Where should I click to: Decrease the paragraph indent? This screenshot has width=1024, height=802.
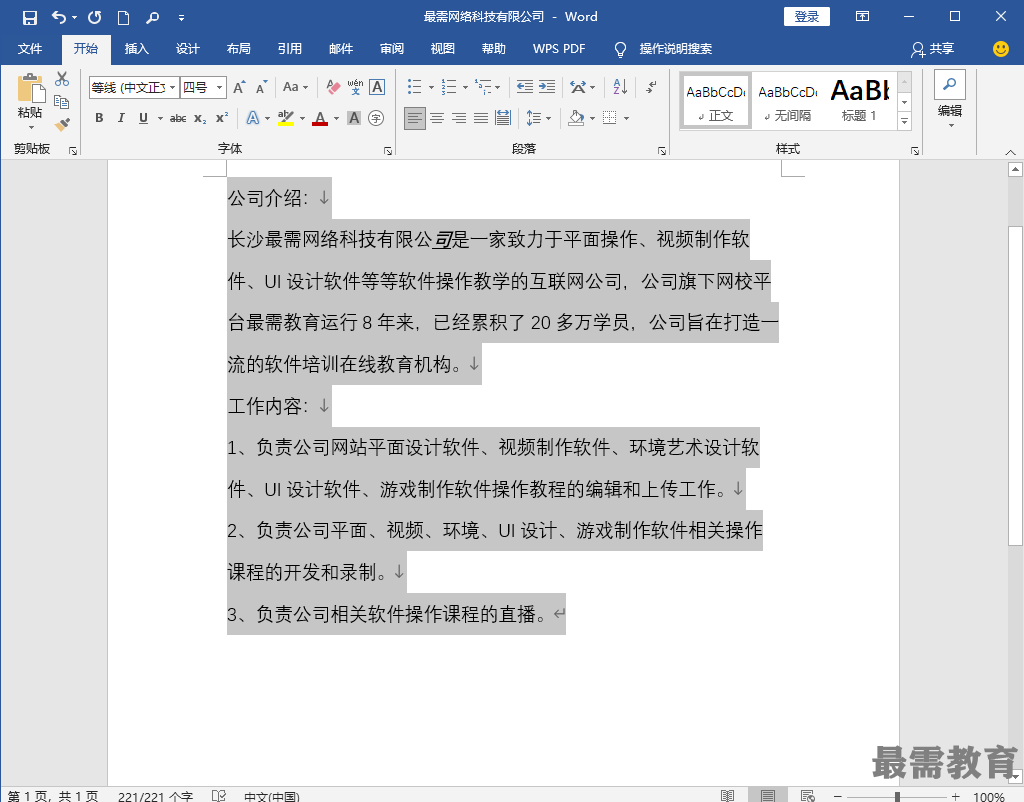[x=524, y=87]
